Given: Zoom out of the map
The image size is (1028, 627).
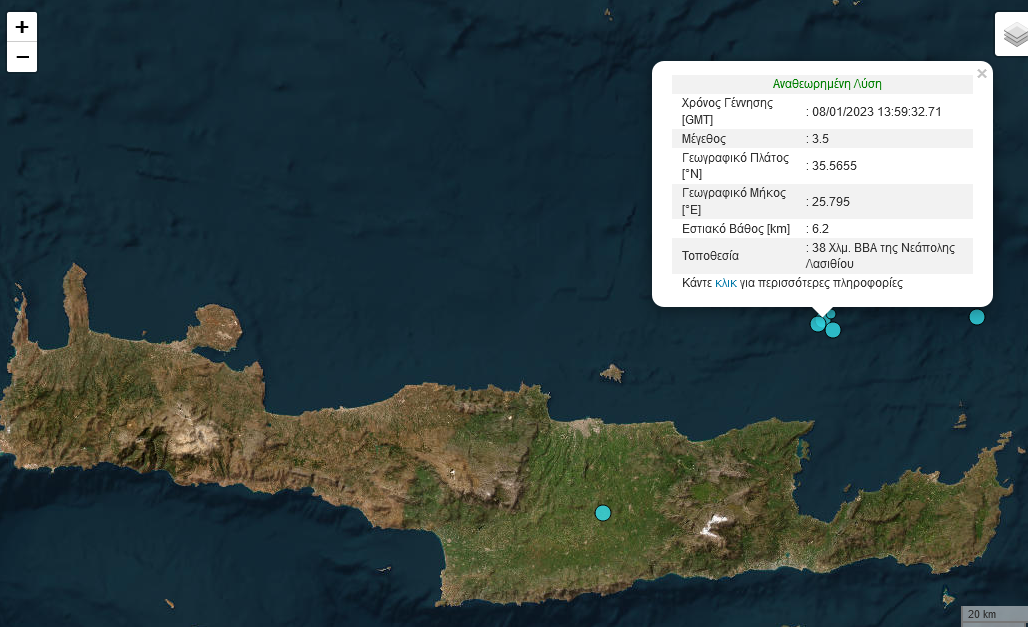Looking at the screenshot, I should pyautogui.click(x=22, y=57).
